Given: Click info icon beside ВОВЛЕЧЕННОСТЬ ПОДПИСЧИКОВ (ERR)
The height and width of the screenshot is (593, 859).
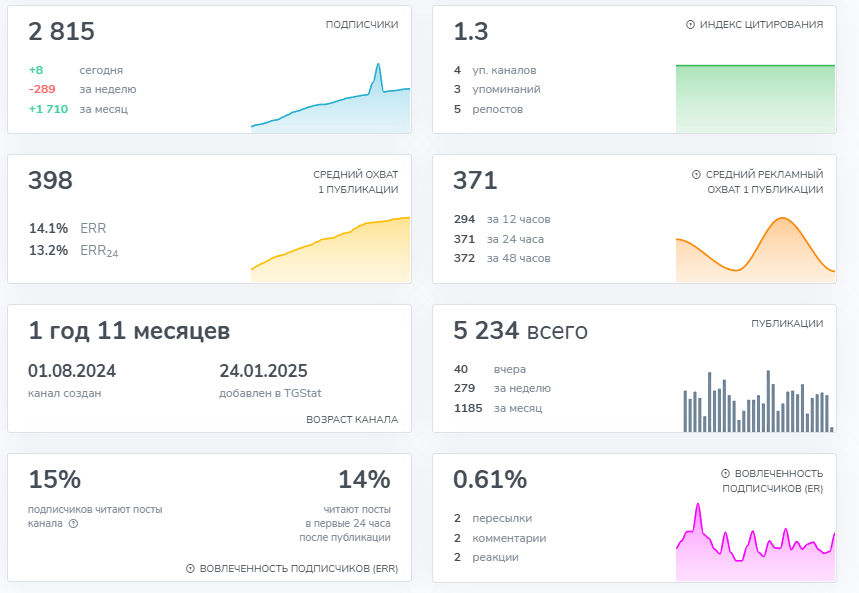Looking at the screenshot, I should point(190,569).
